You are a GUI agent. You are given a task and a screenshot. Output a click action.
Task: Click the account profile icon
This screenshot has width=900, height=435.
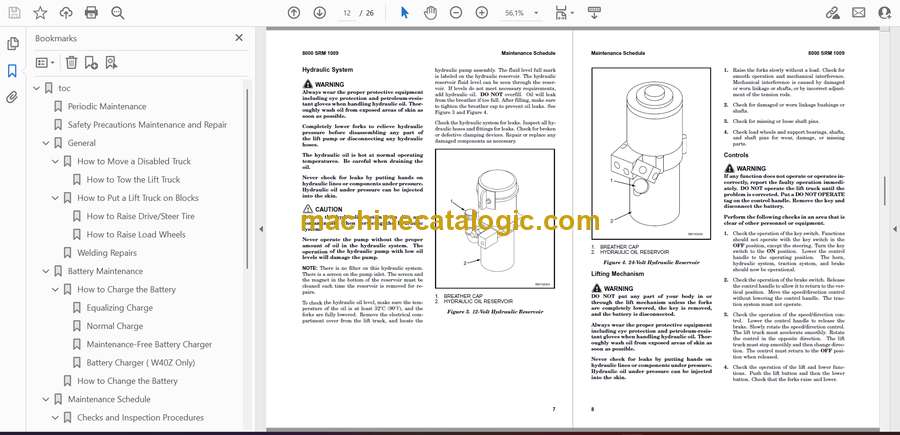885,13
